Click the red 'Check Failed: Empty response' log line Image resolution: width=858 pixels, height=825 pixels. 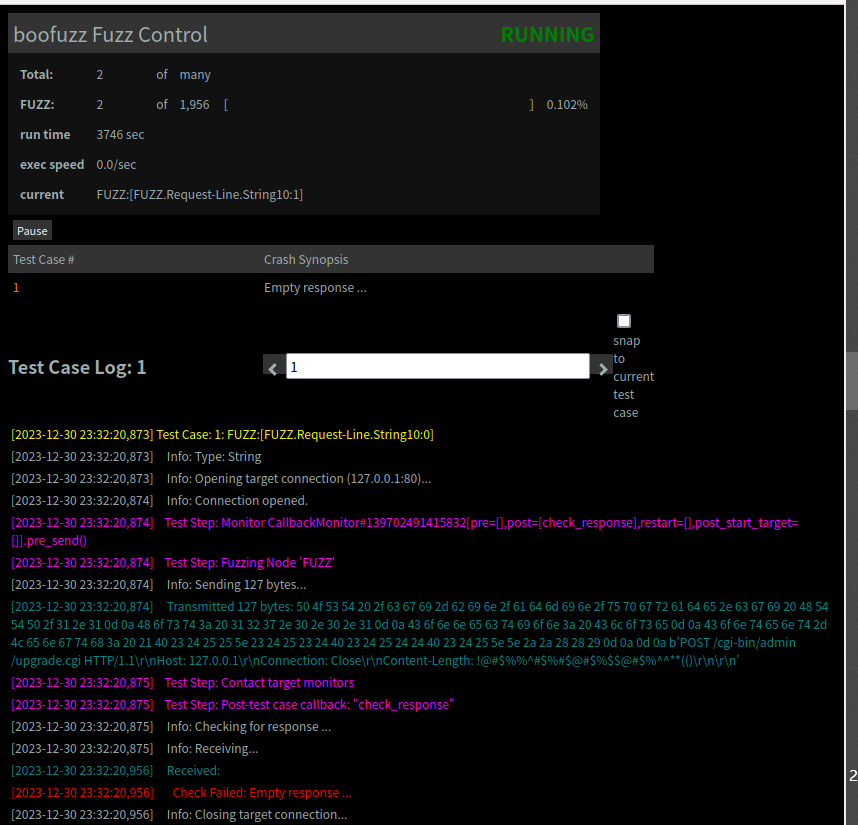[262, 793]
